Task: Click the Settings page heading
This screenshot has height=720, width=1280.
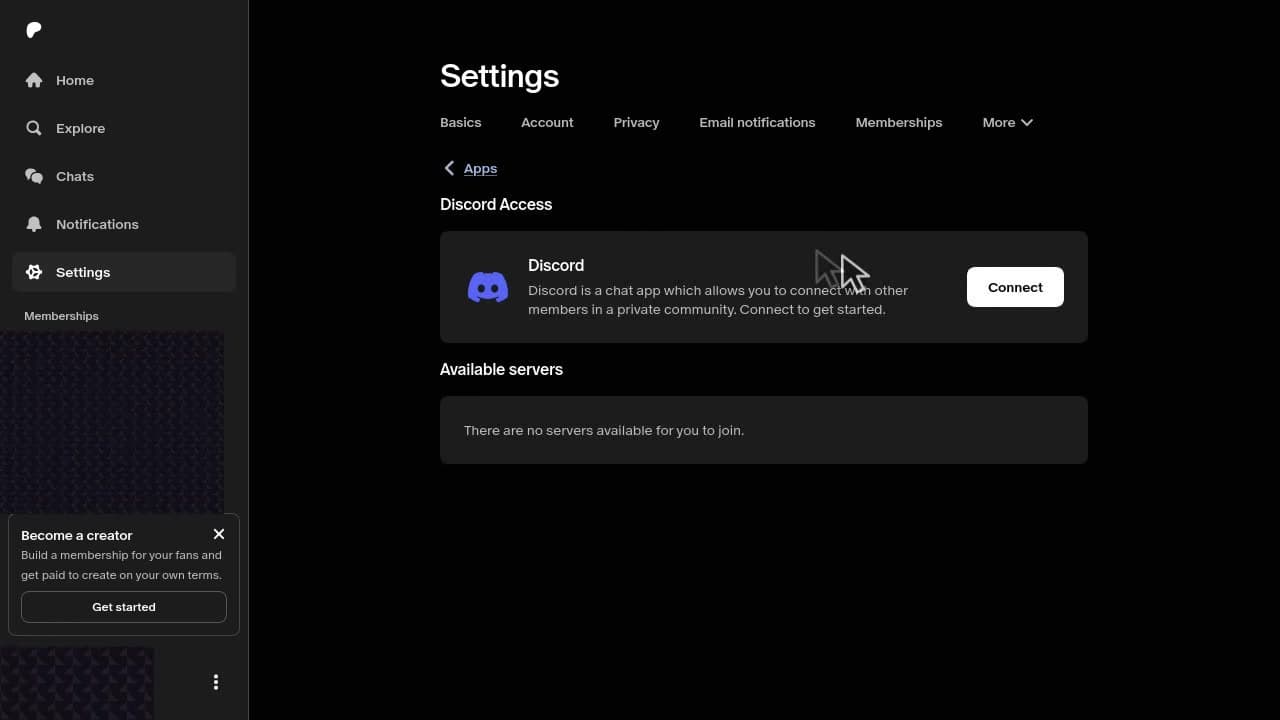Action: click(499, 76)
